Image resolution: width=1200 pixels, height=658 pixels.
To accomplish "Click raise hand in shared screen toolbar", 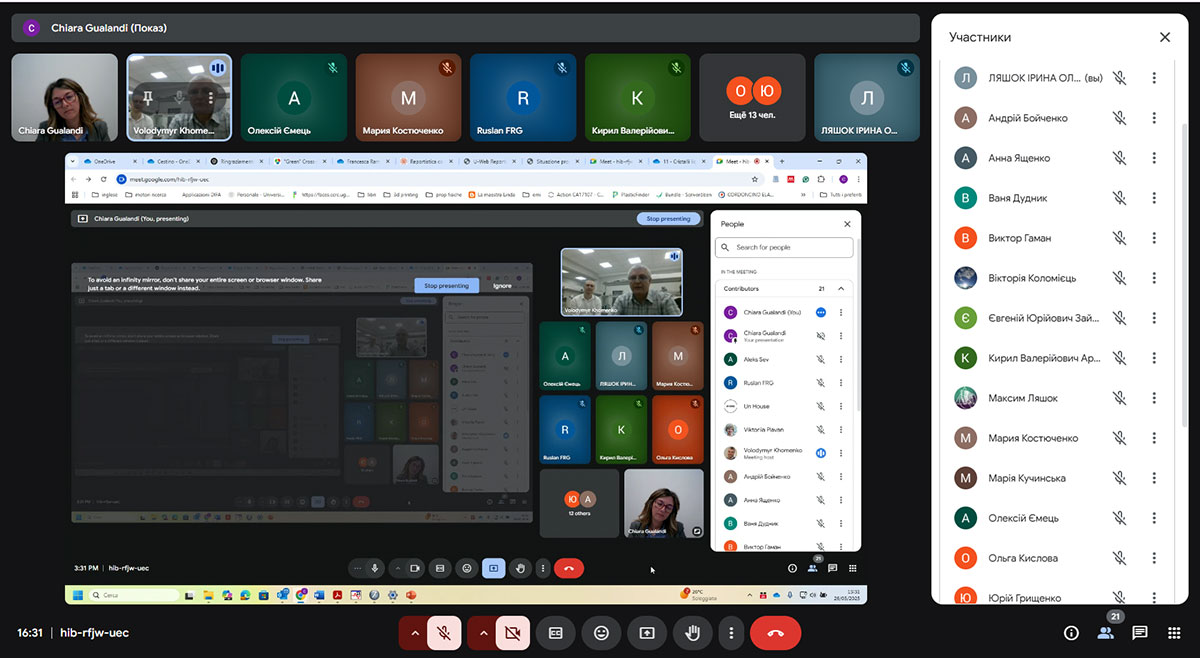I will point(520,568).
